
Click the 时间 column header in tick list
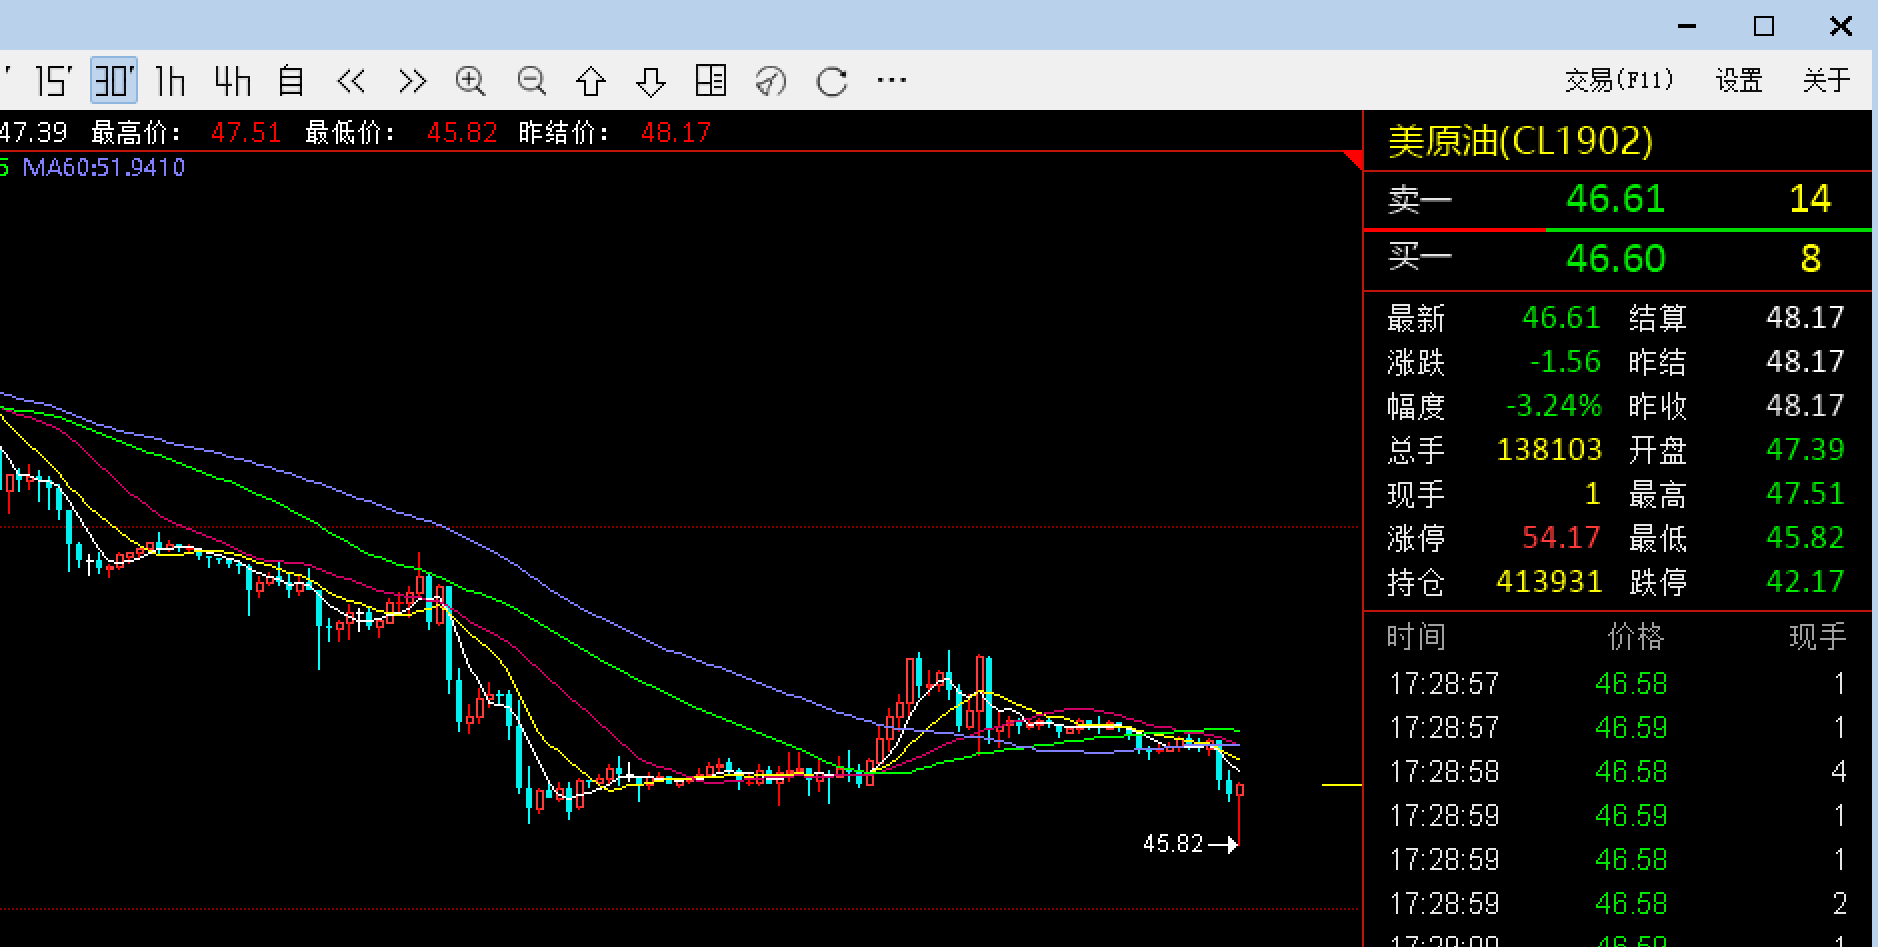pos(1416,637)
